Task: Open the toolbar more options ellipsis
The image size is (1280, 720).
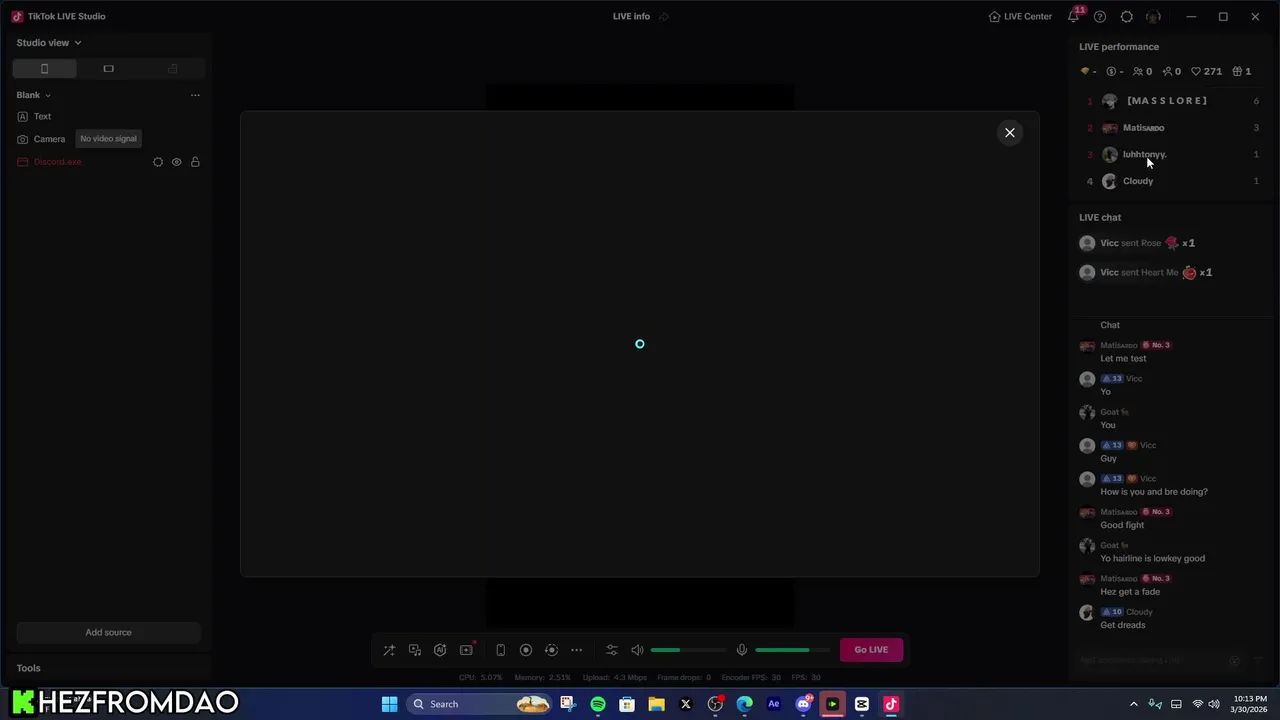Action: (x=576, y=650)
